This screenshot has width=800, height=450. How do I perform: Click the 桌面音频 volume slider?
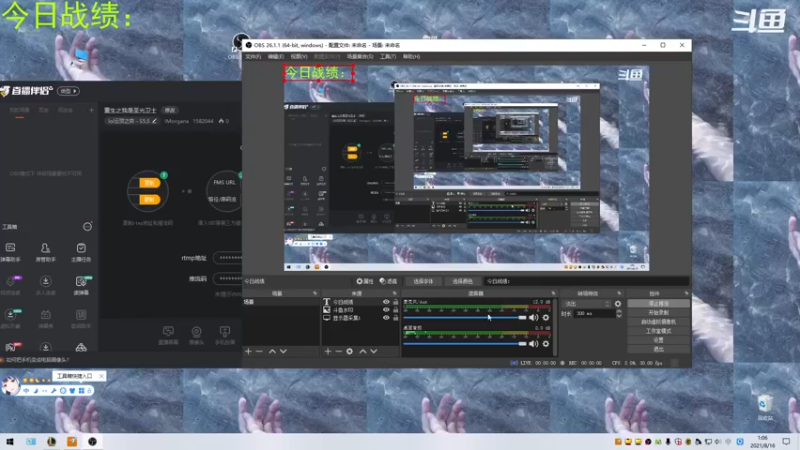tap(464, 343)
